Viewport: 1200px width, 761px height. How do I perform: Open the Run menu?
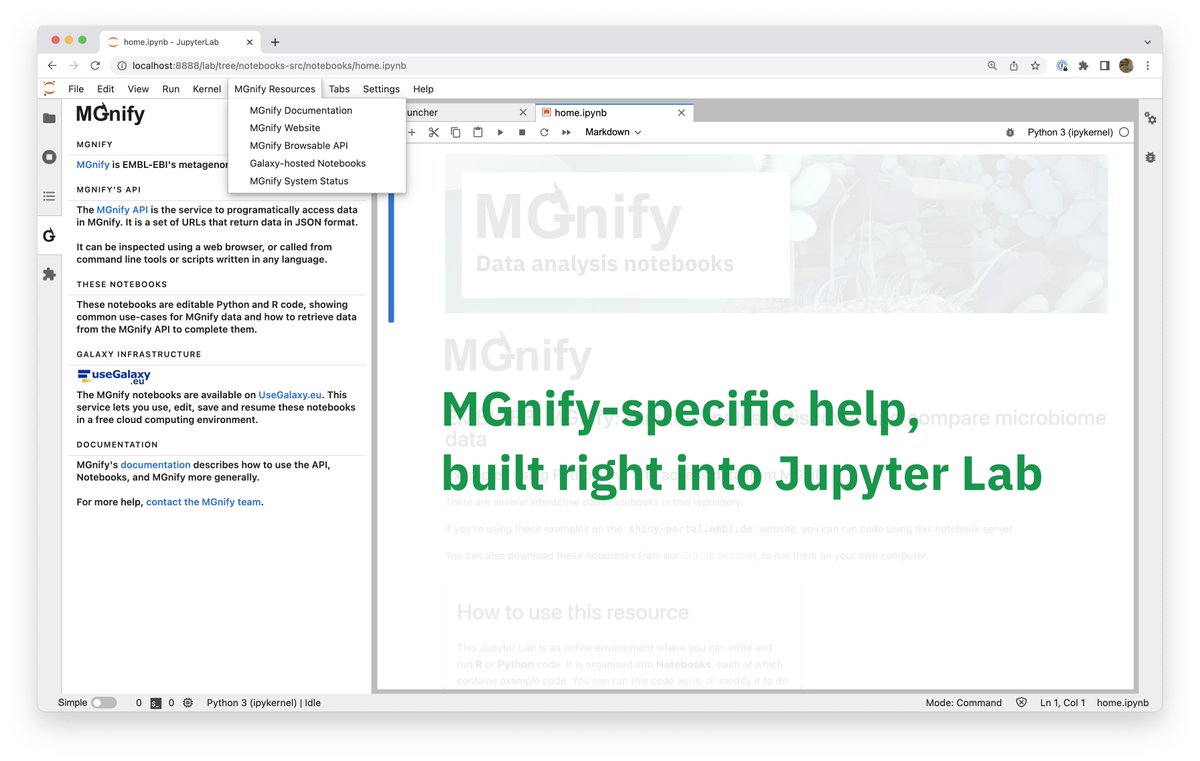coord(171,89)
